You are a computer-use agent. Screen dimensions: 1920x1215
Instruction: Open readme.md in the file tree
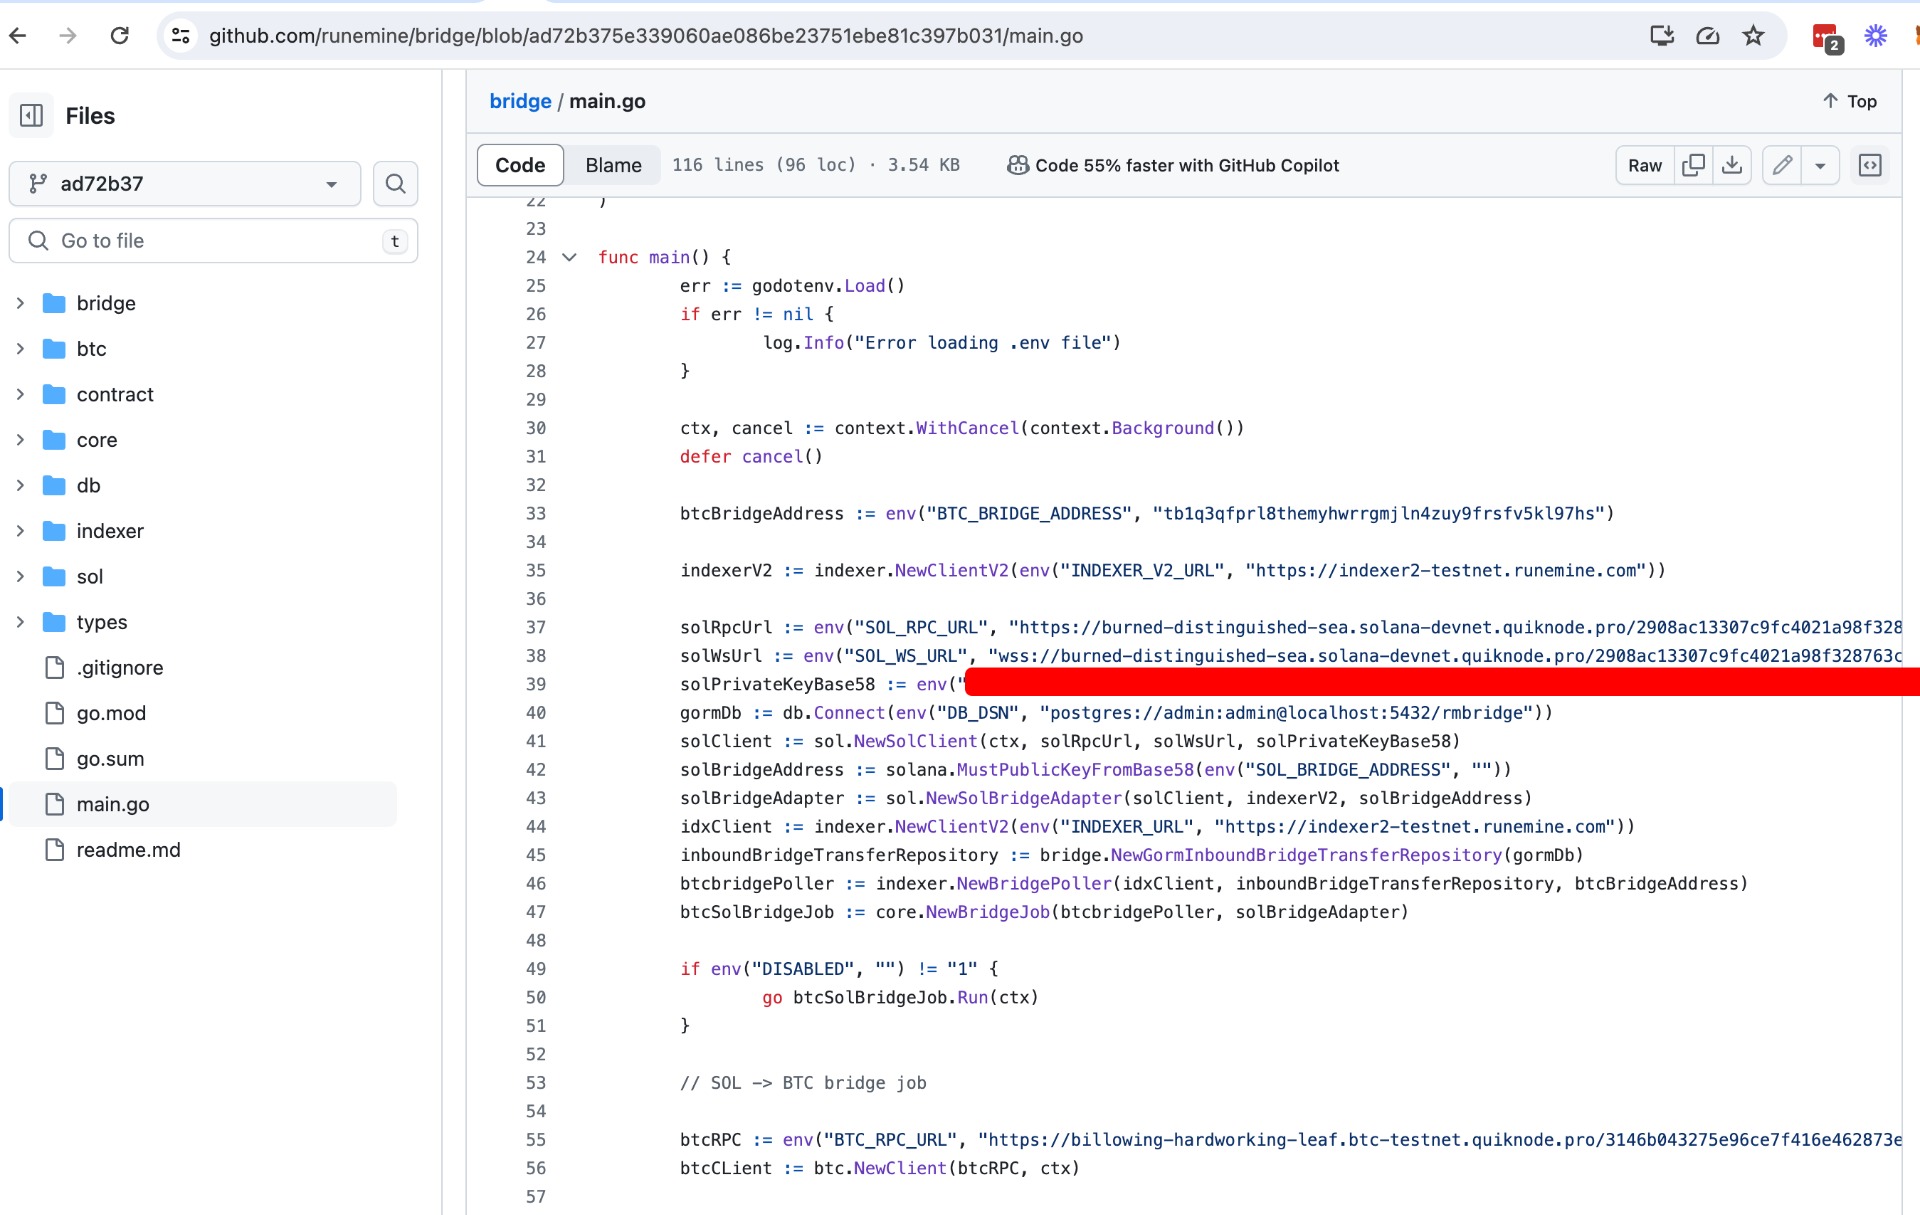pos(128,850)
